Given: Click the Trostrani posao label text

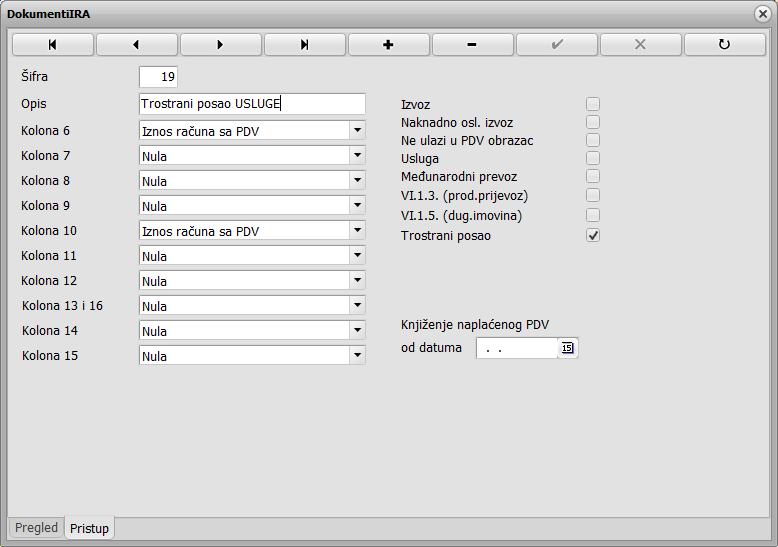Looking at the screenshot, I should pos(446,236).
